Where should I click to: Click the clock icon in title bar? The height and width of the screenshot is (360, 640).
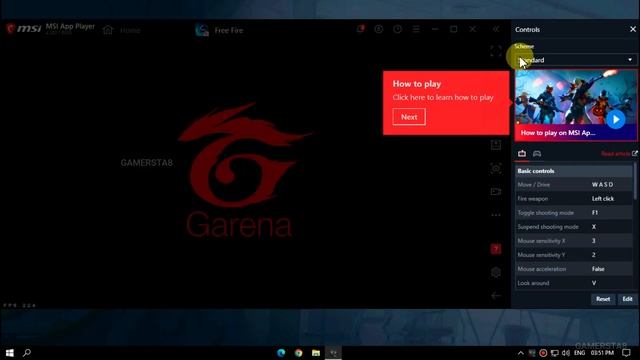398,29
